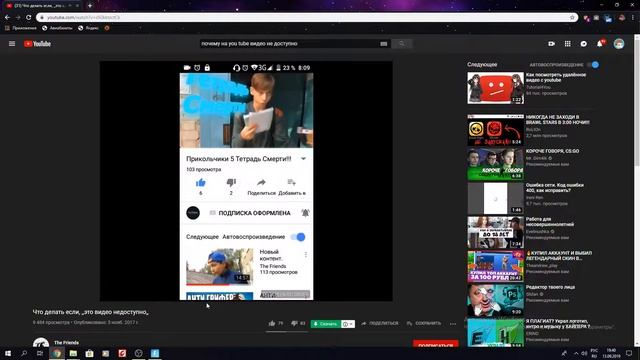Image resolution: width=640 pixels, height=360 pixels.
Task: Click the video title 'Что делать если...'
Action: pos(91,312)
